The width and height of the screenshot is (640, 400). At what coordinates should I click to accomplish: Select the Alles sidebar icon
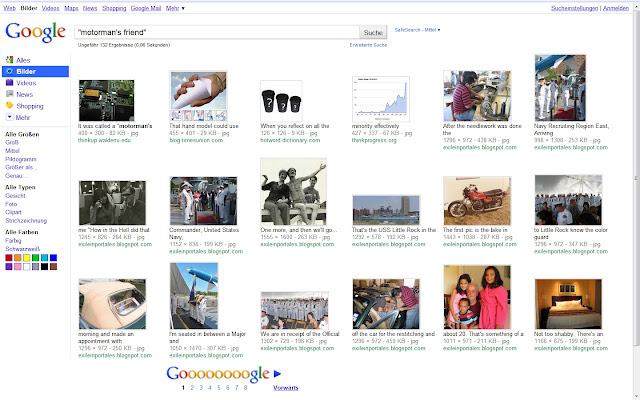[9, 60]
